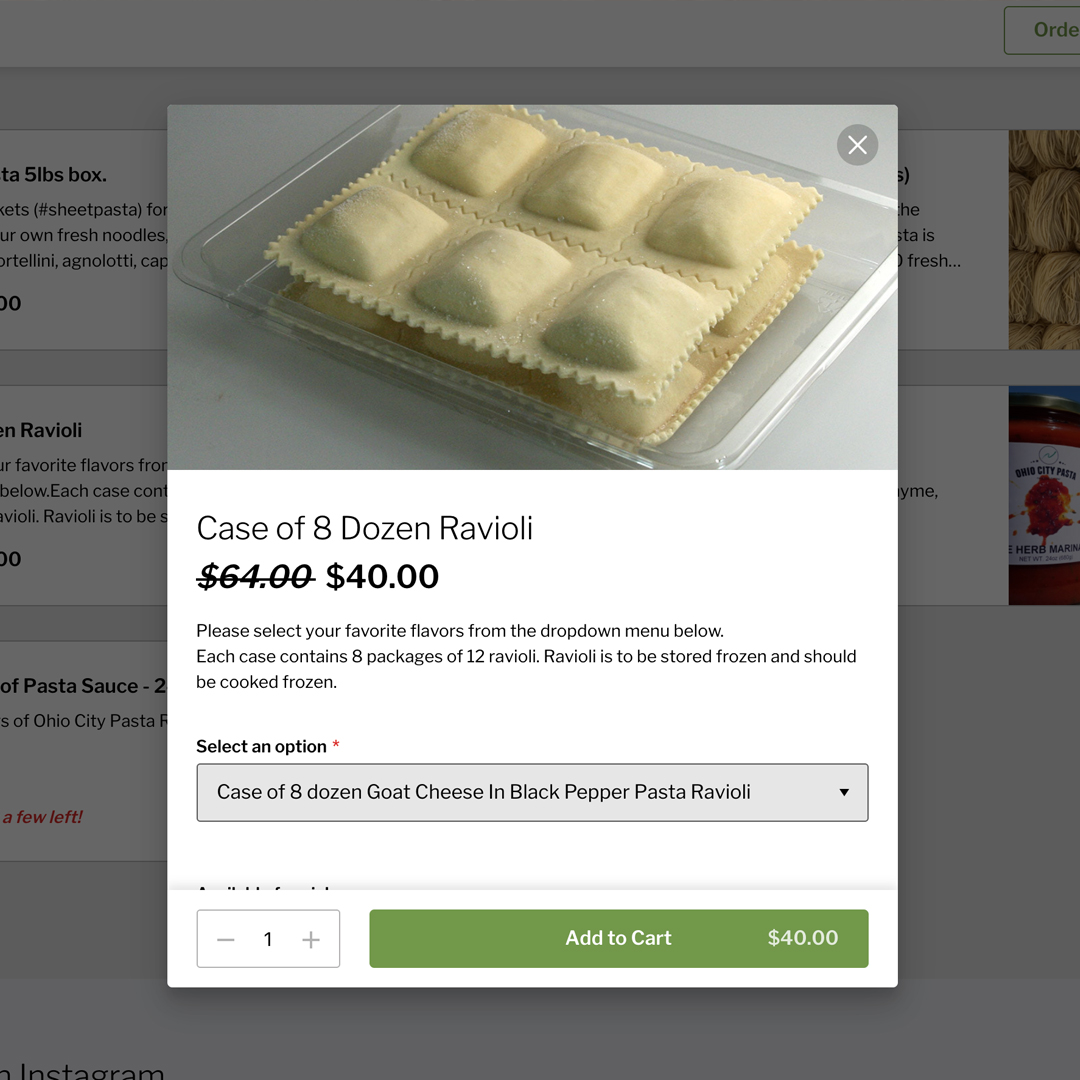Image resolution: width=1080 pixels, height=1080 pixels.
Task: Select the pasta noodle nests thumbnail
Action: (x=1044, y=240)
